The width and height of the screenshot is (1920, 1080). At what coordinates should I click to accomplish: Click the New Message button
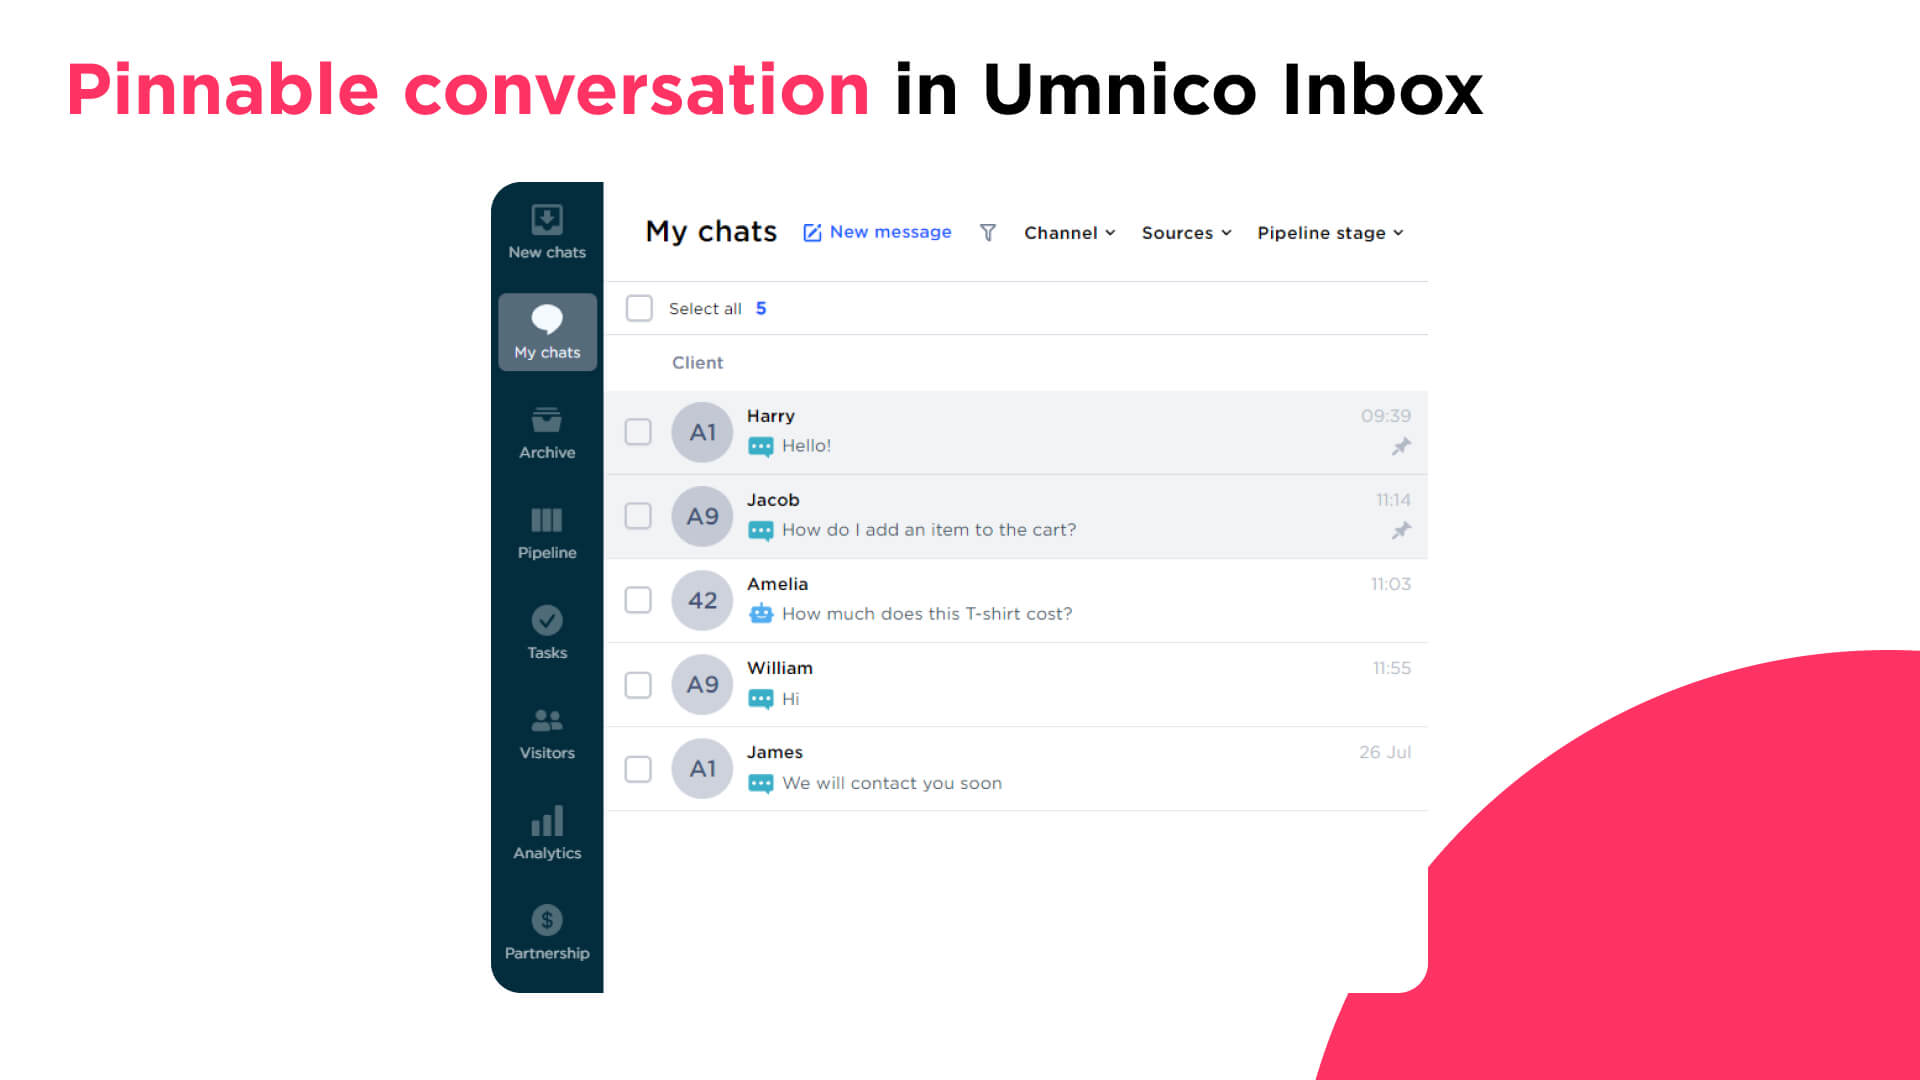click(x=877, y=233)
